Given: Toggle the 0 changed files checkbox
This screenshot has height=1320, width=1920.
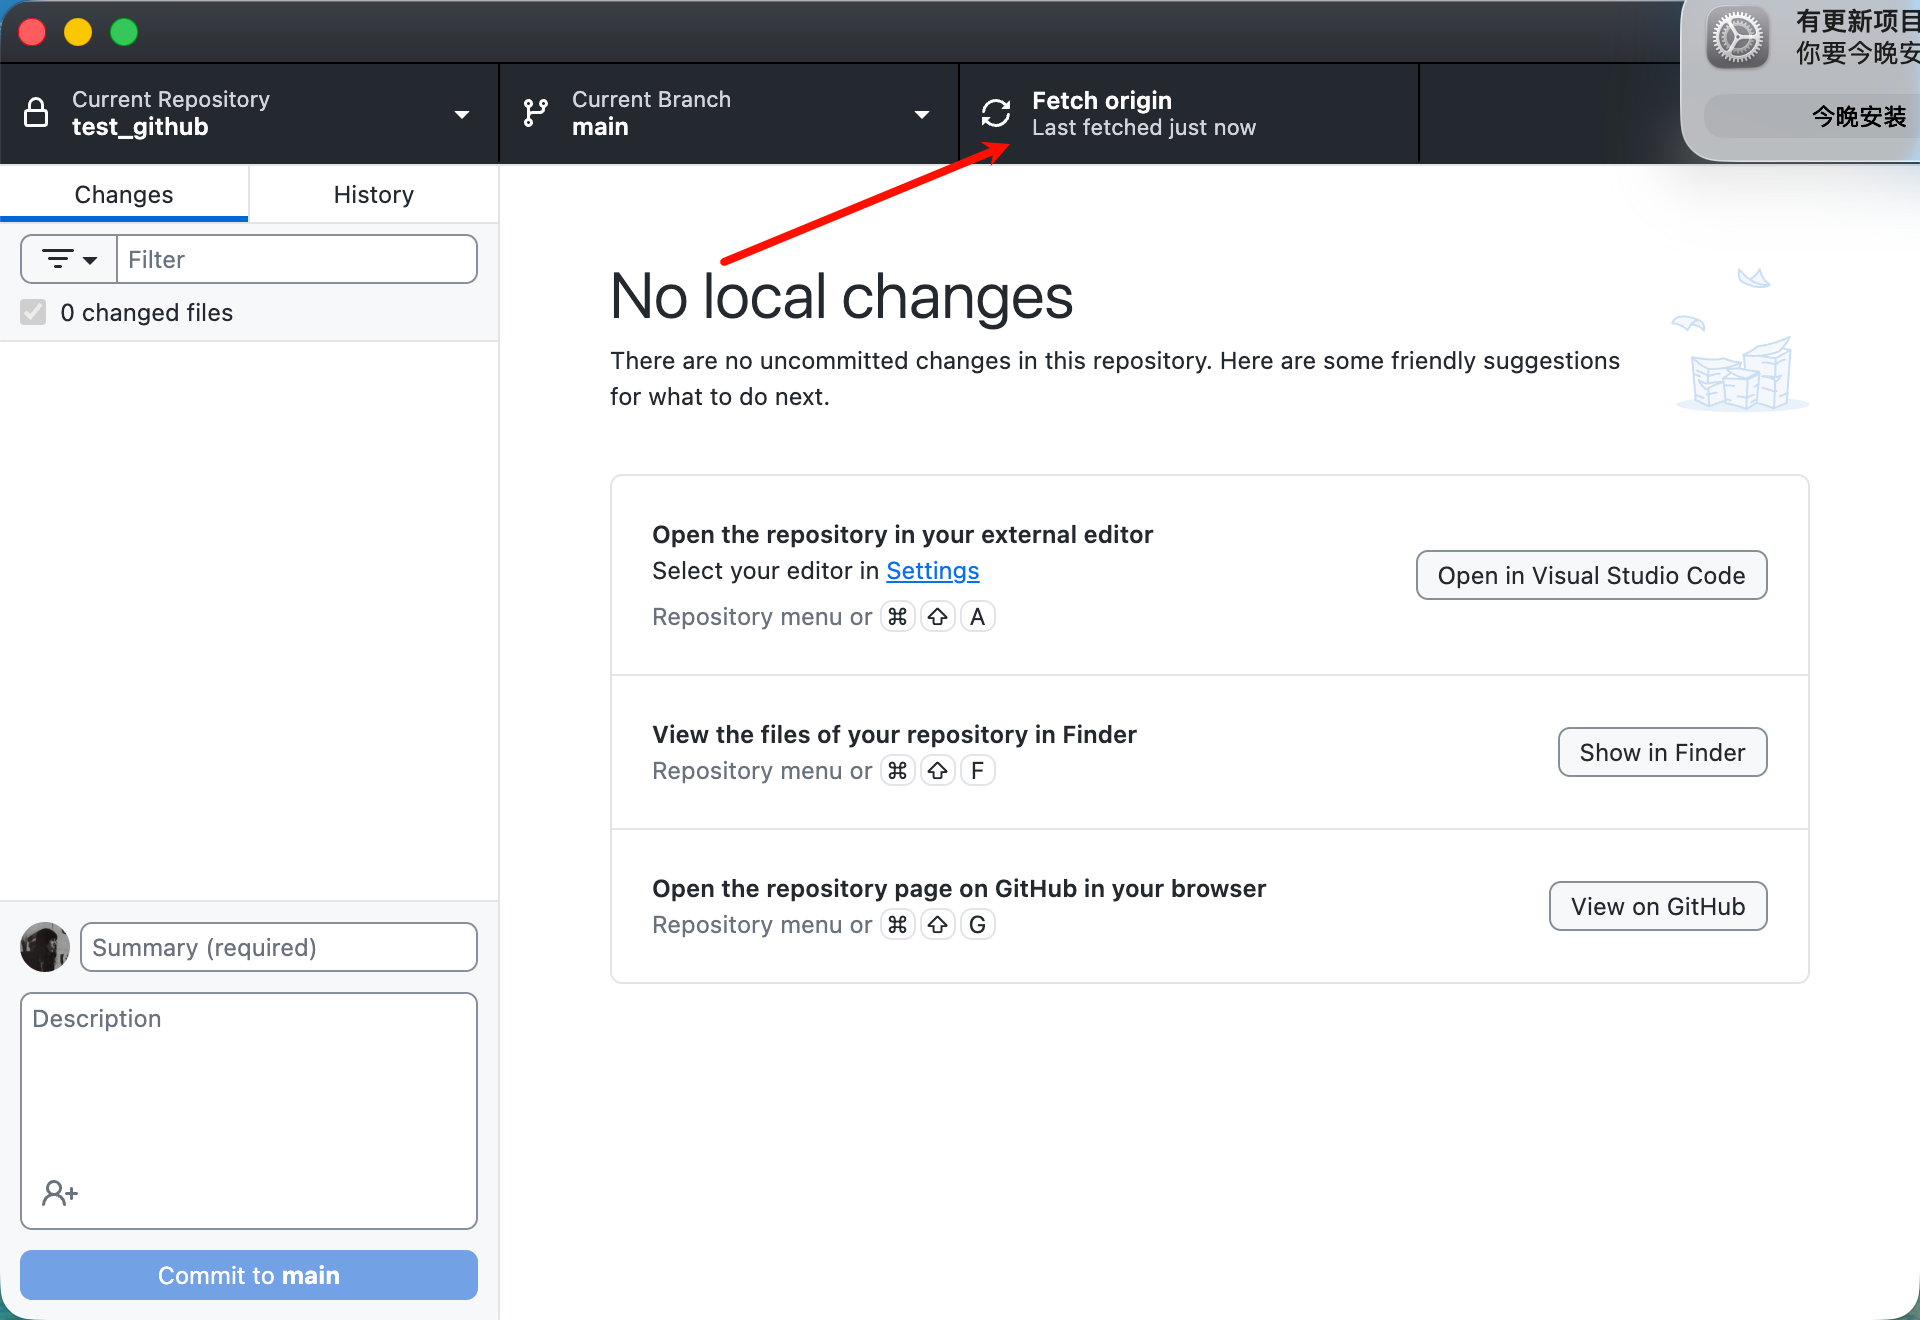Looking at the screenshot, I should coord(33,313).
